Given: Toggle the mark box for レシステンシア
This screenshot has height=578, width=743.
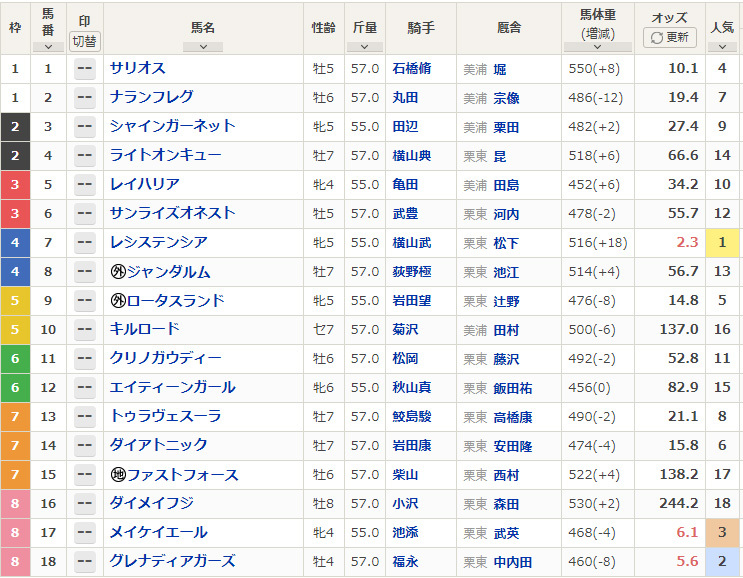Looking at the screenshot, I should point(84,243).
